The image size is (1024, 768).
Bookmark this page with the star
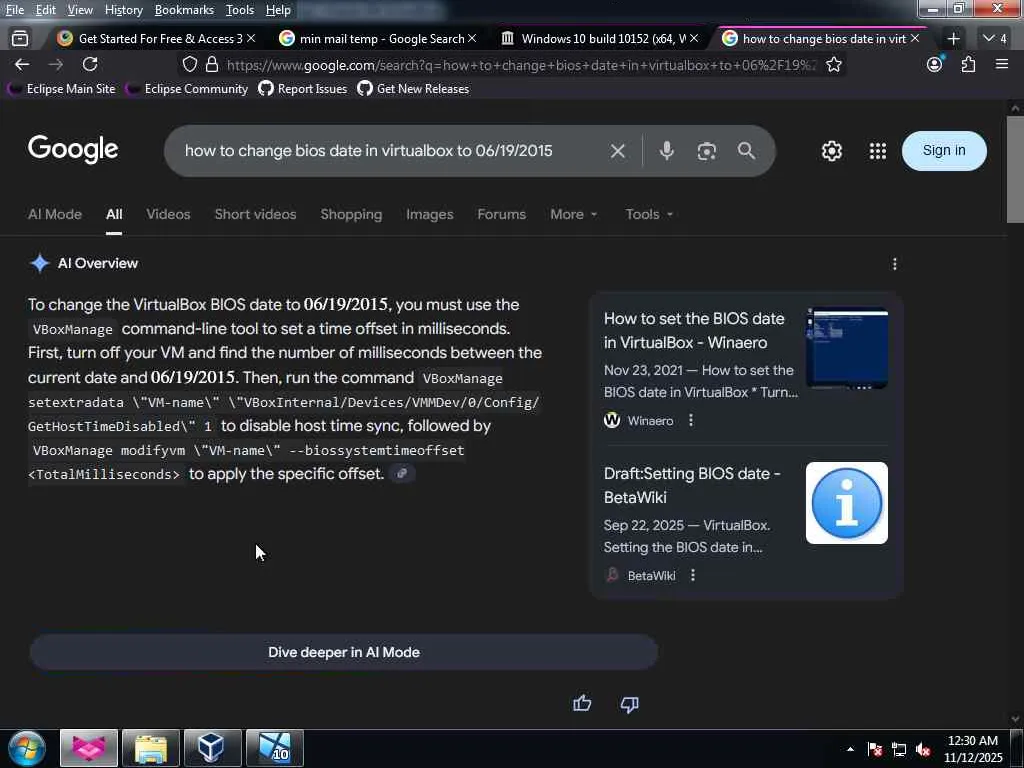tap(833, 64)
